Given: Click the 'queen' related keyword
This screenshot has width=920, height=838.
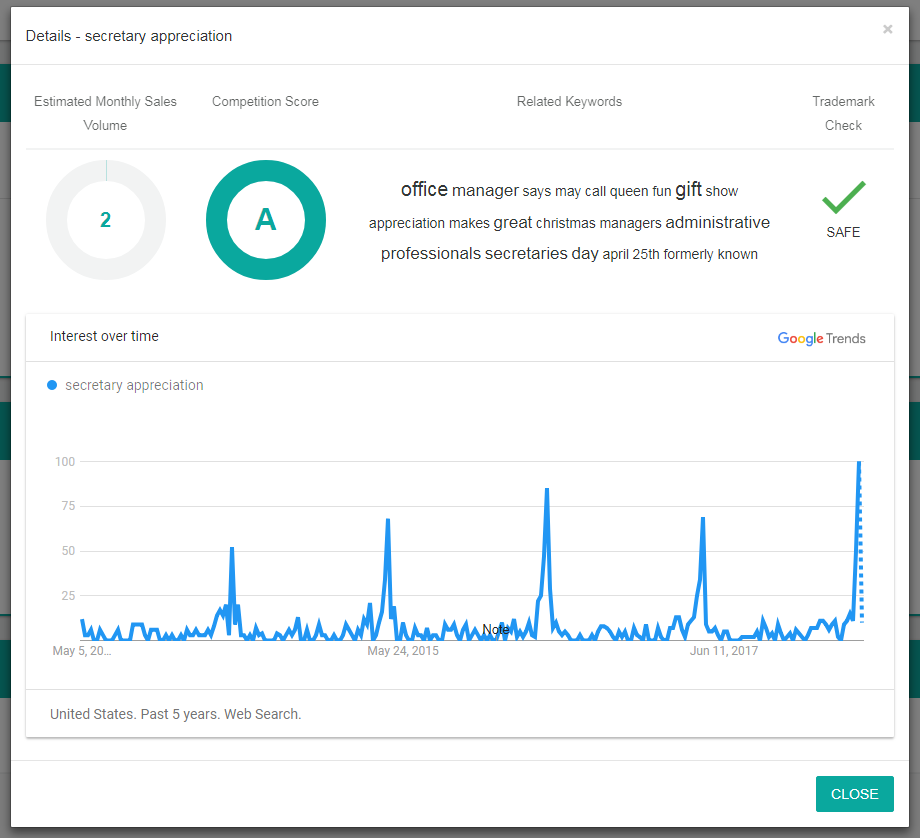Looking at the screenshot, I should point(629,192).
